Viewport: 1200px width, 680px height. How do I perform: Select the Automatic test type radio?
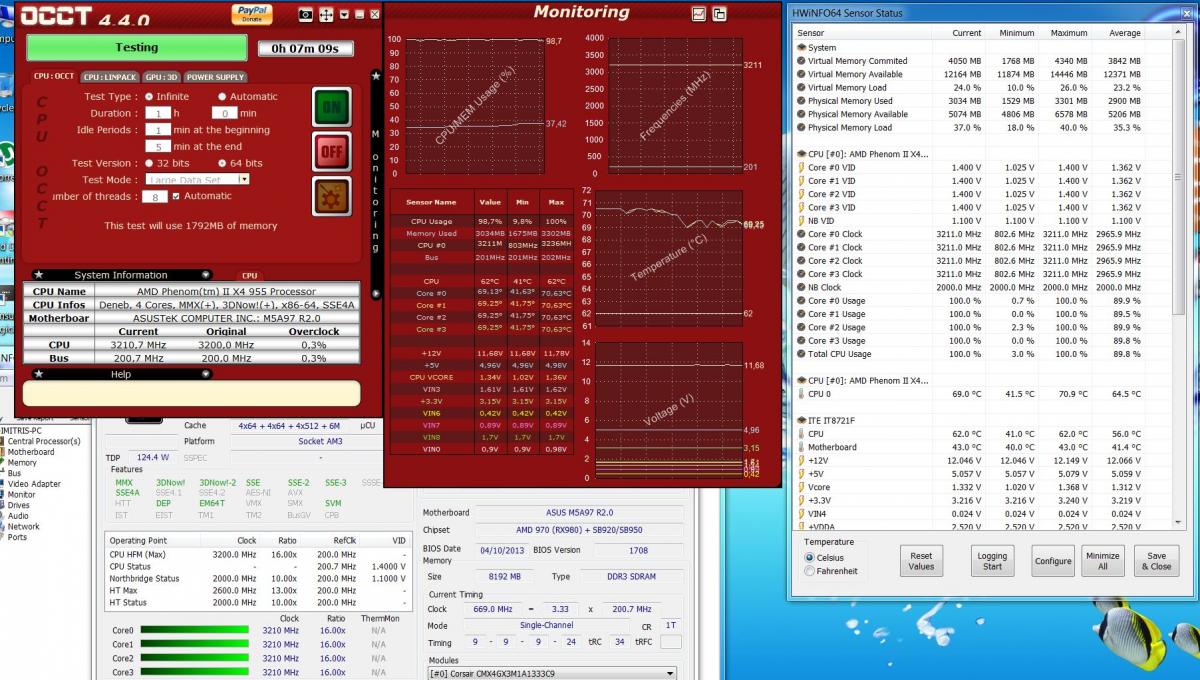point(222,96)
